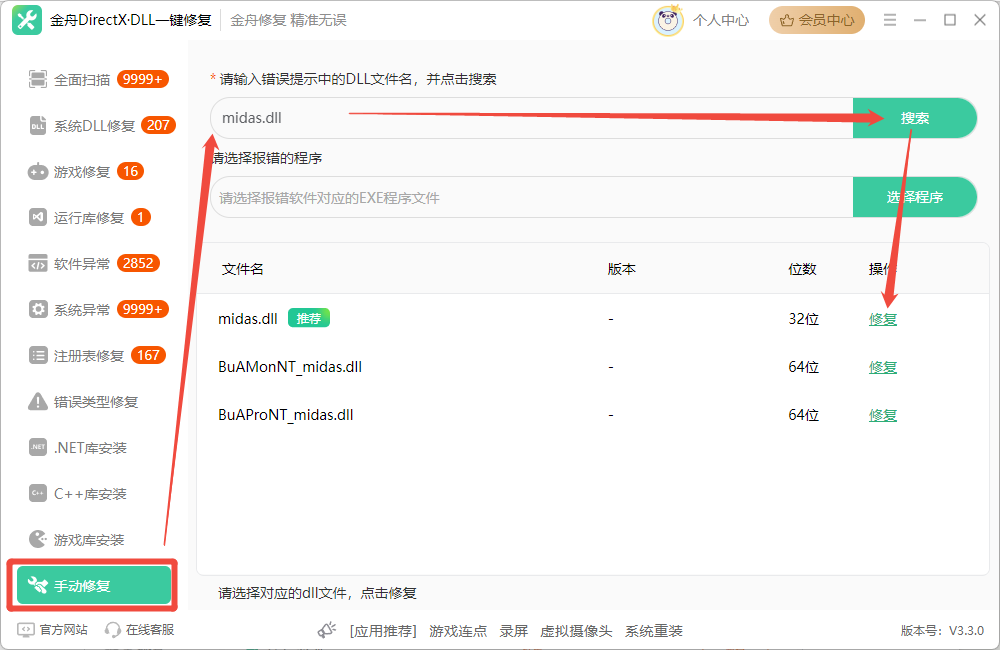Click the 在线客服 headset icon
The image size is (1000, 650).
[113, 630]
